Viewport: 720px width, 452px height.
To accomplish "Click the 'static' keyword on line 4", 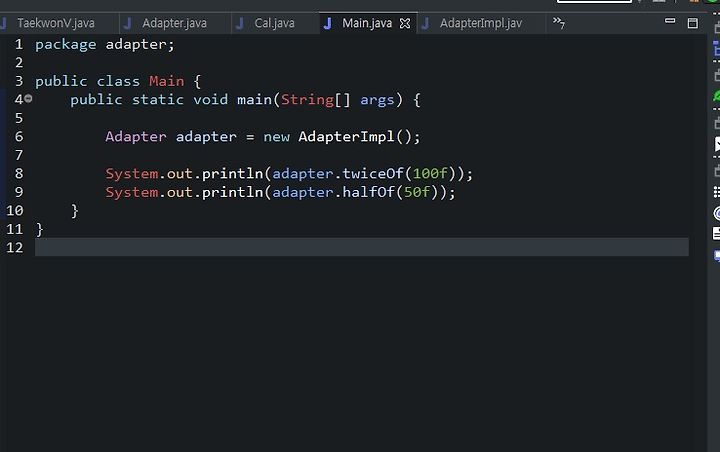I will [158, 100].
